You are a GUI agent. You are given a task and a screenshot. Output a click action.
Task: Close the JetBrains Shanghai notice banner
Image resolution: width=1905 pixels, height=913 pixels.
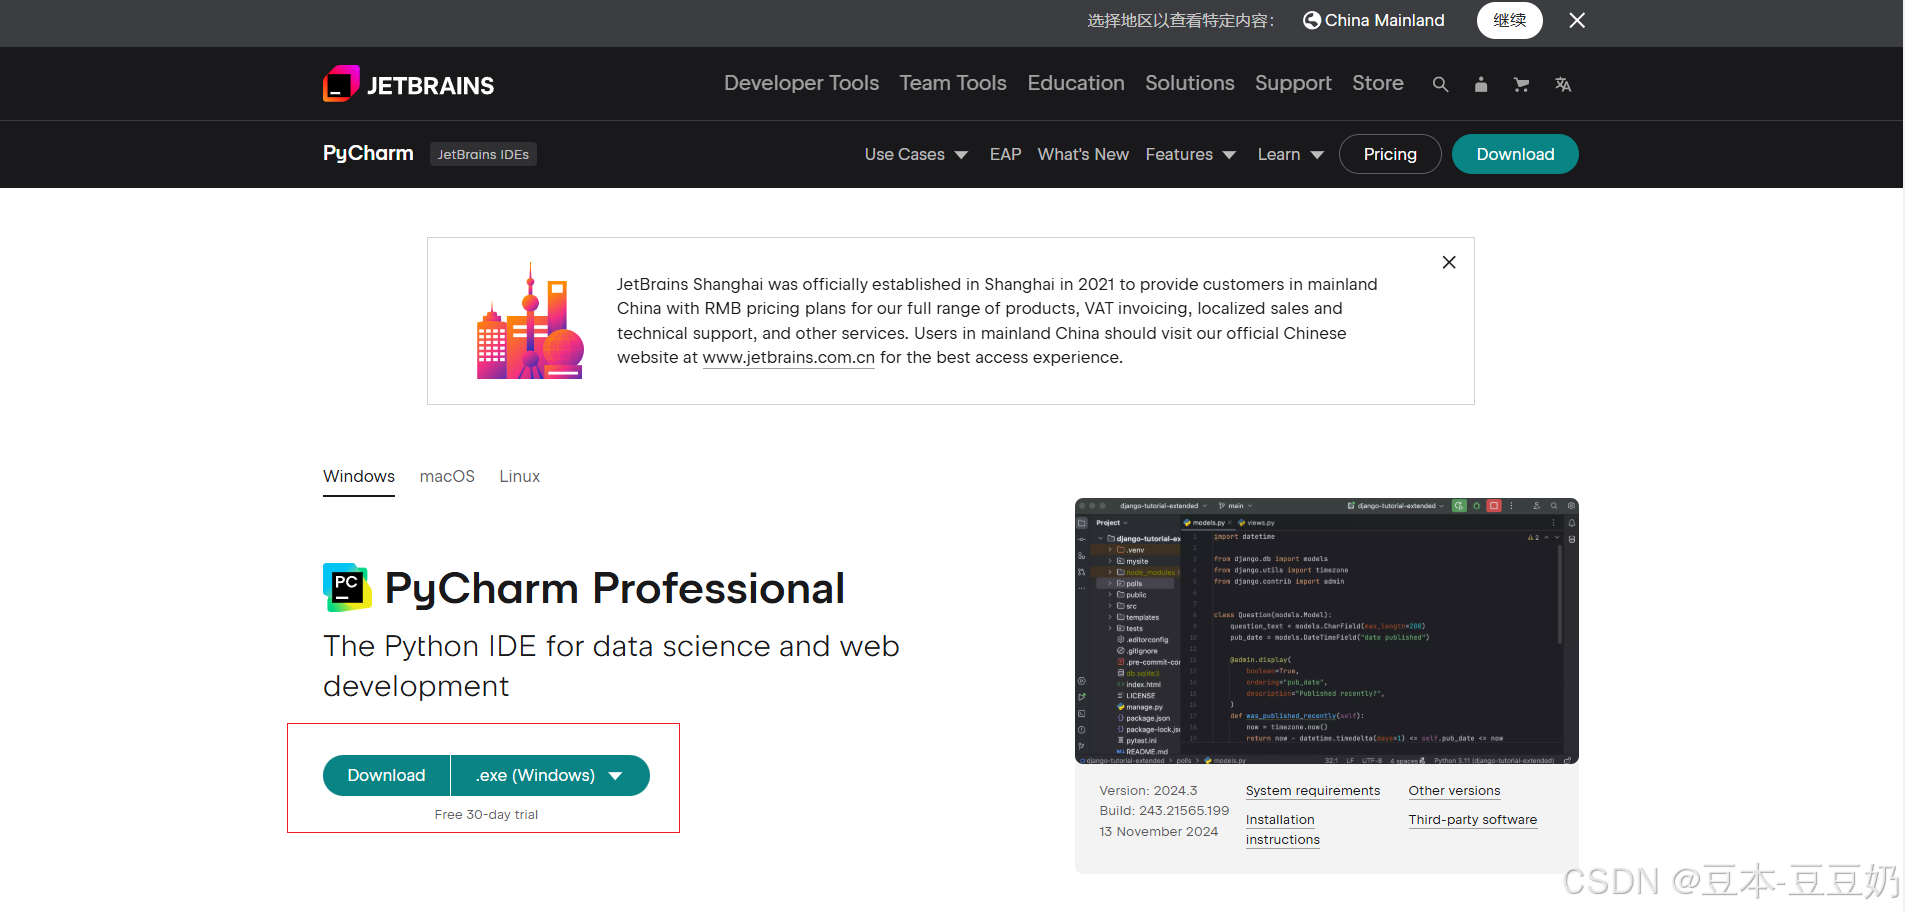click(x=1449, y=262)
